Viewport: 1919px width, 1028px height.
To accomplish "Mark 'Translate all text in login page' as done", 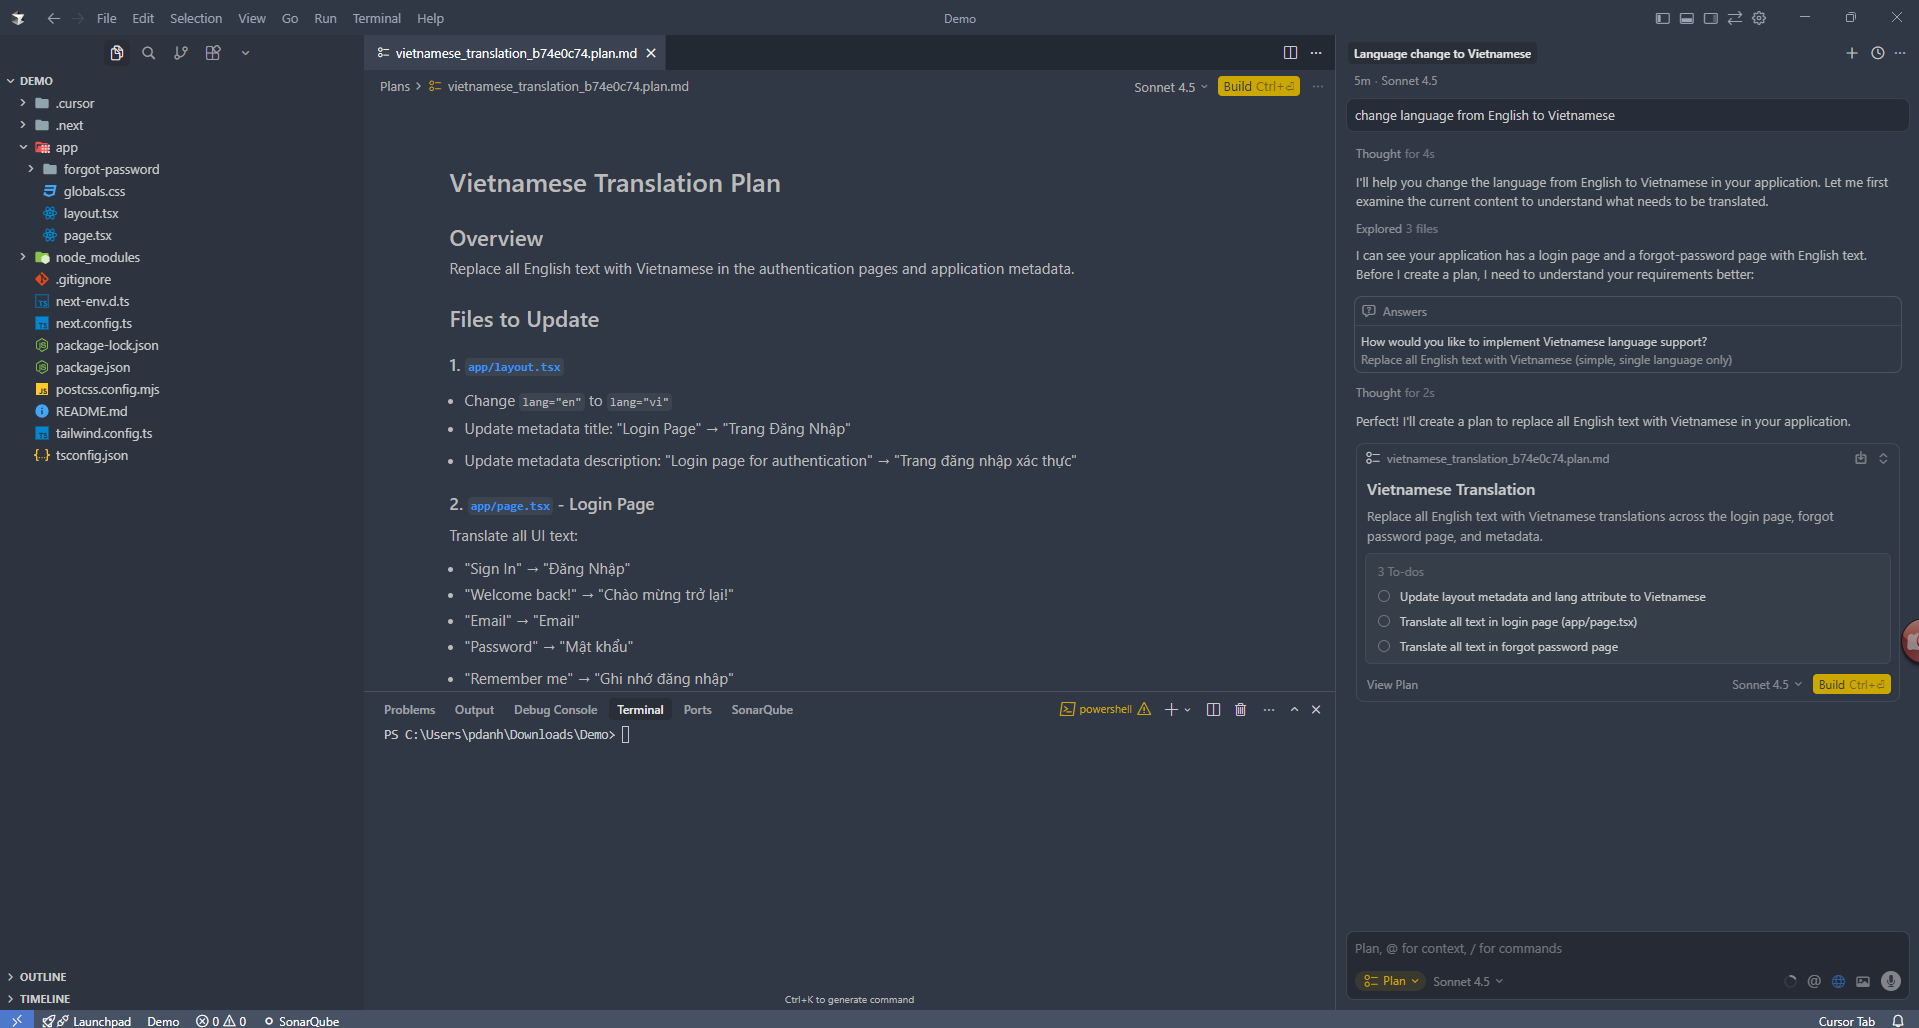I will tap(1383, 621).
